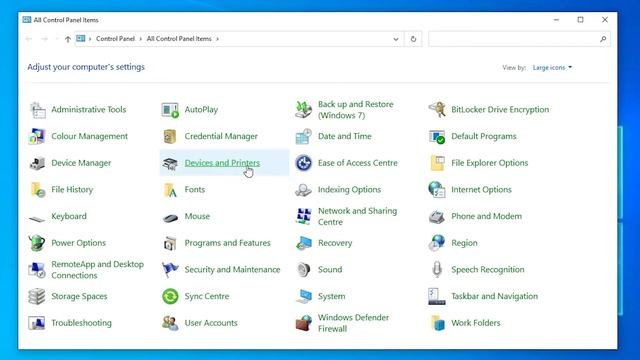The height and width of the screenshot is (360, 640).
Task: Open the Power Options icon
Action: [37, 243]
